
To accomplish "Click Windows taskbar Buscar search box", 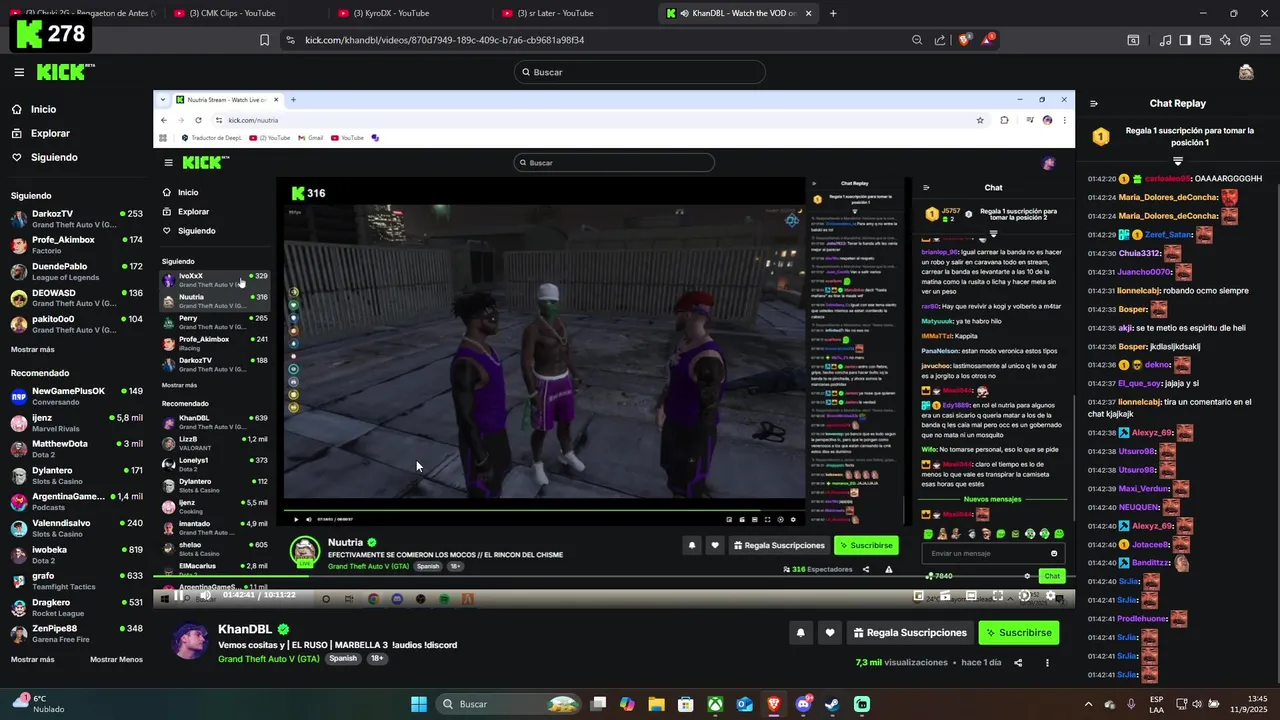I will point(510,704).
